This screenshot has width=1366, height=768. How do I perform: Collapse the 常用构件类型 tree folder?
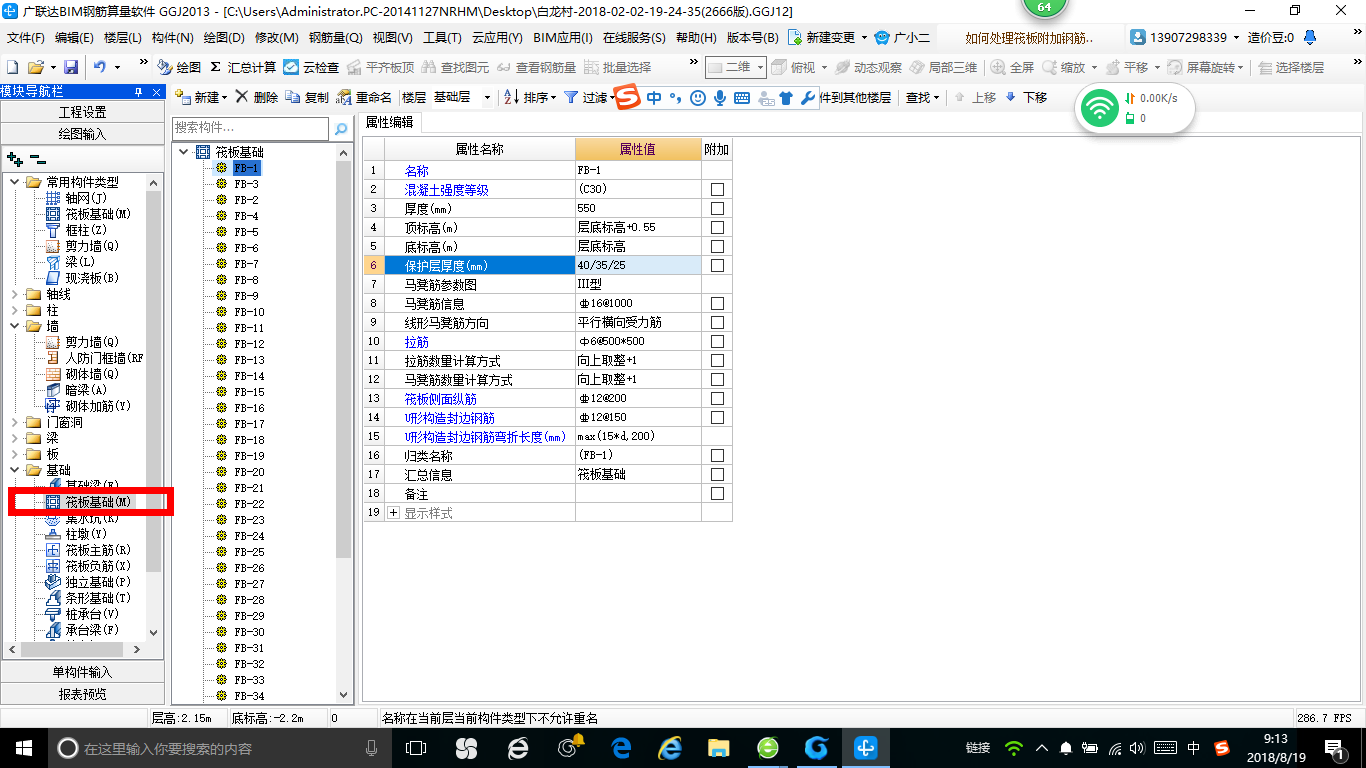(x=15, y=182)
